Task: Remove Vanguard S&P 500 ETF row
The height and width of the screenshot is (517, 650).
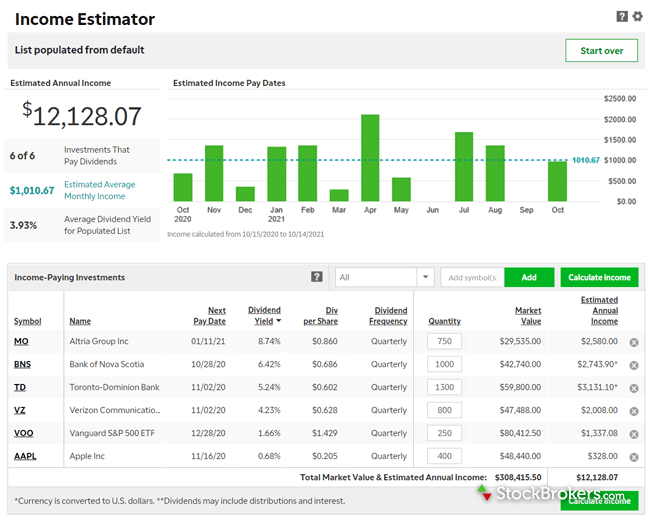Action: click(x=634, y=434)
